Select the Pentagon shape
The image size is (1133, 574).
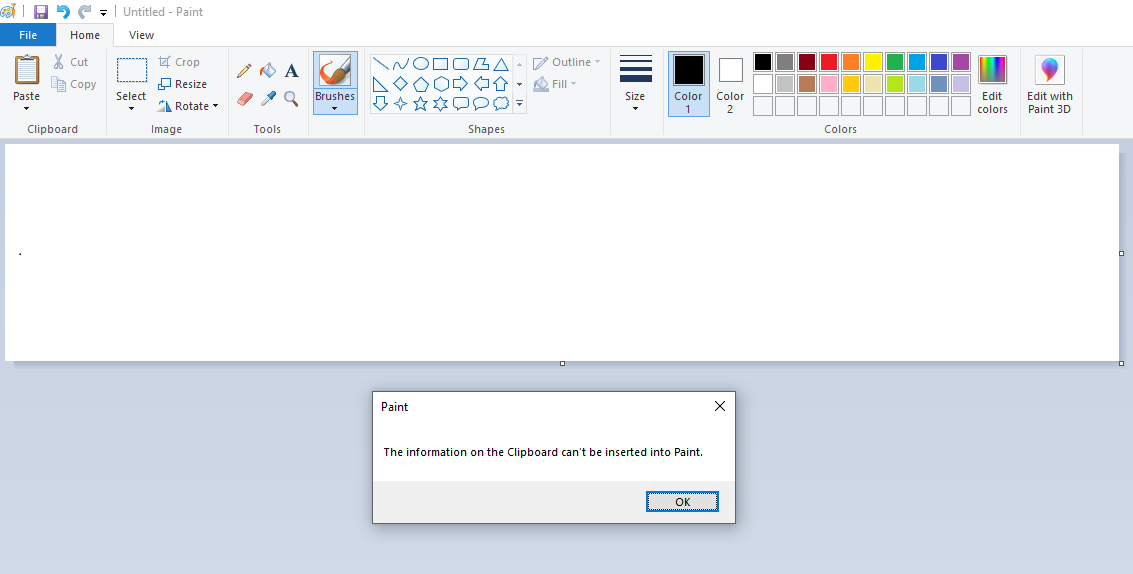click(x=421, y=84)
